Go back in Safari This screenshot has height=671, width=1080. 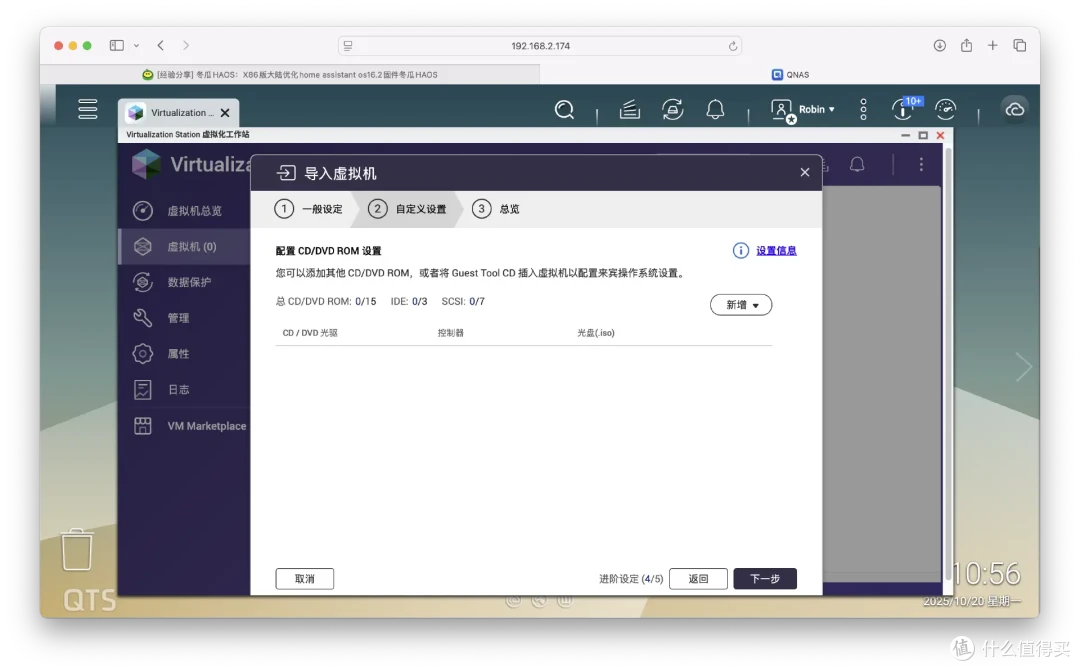click(160, 45)
